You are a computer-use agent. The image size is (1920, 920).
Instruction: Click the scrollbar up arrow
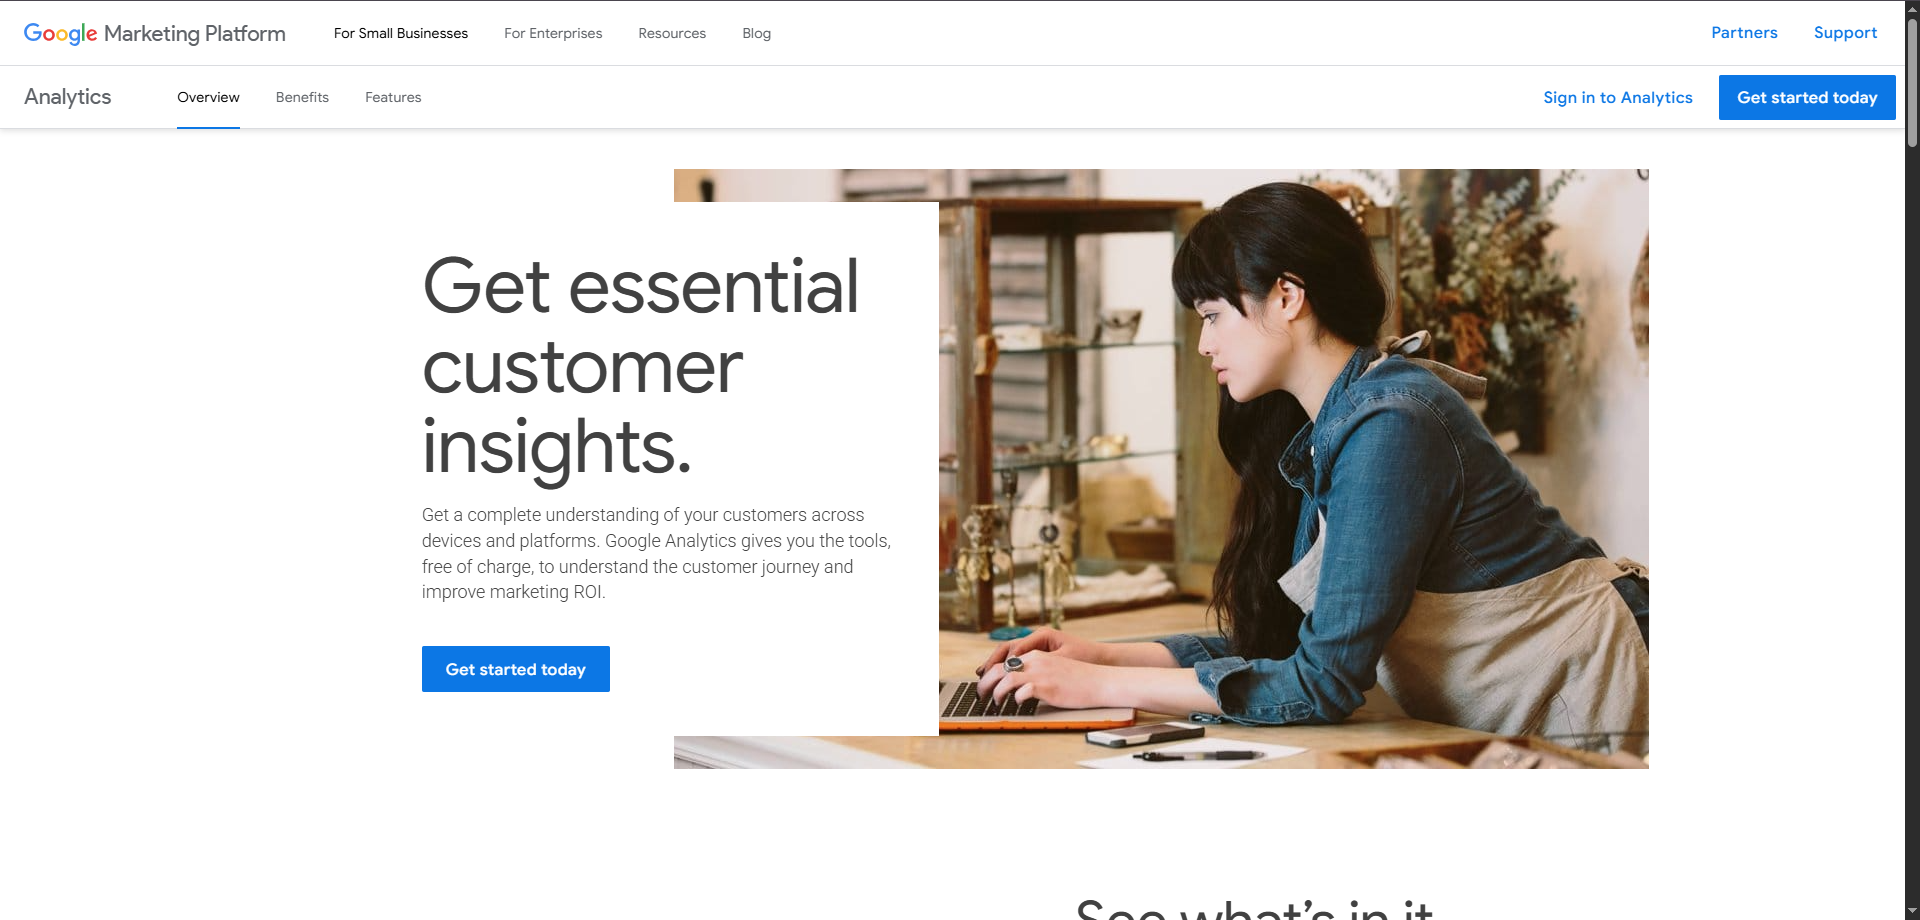pos(1912,8)
